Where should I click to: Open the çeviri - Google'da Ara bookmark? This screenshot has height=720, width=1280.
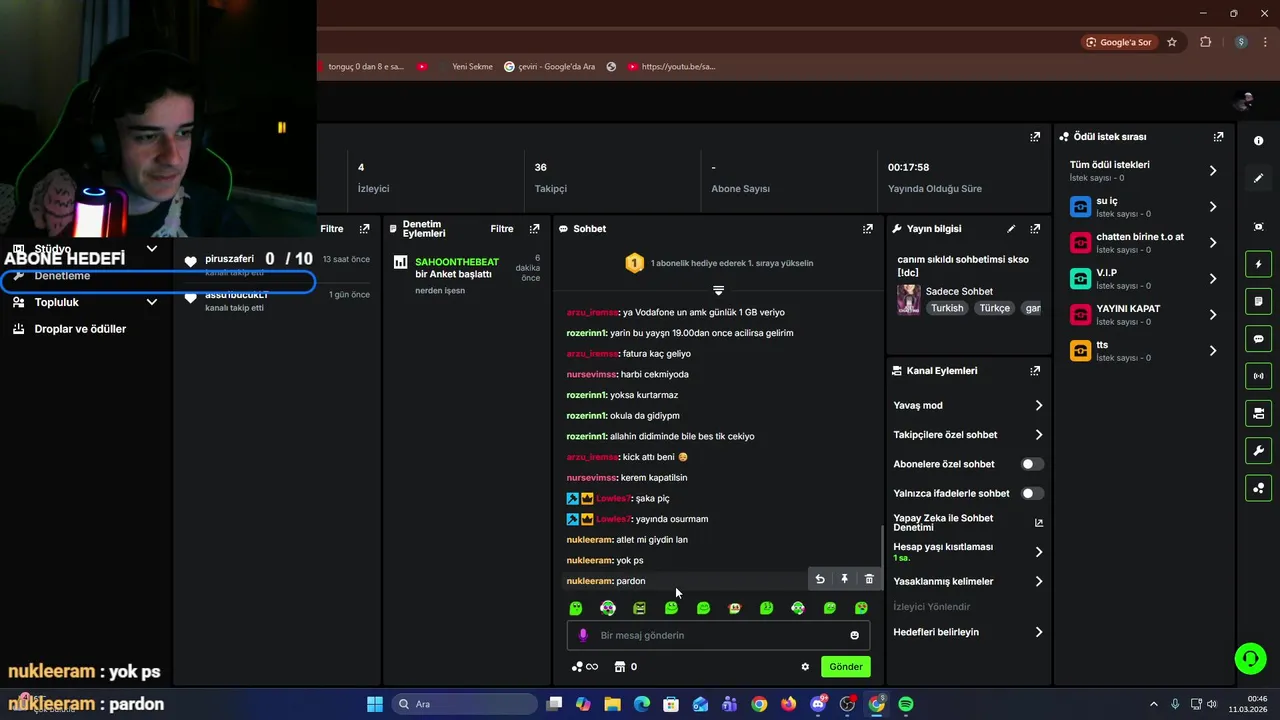coord(549,67)
